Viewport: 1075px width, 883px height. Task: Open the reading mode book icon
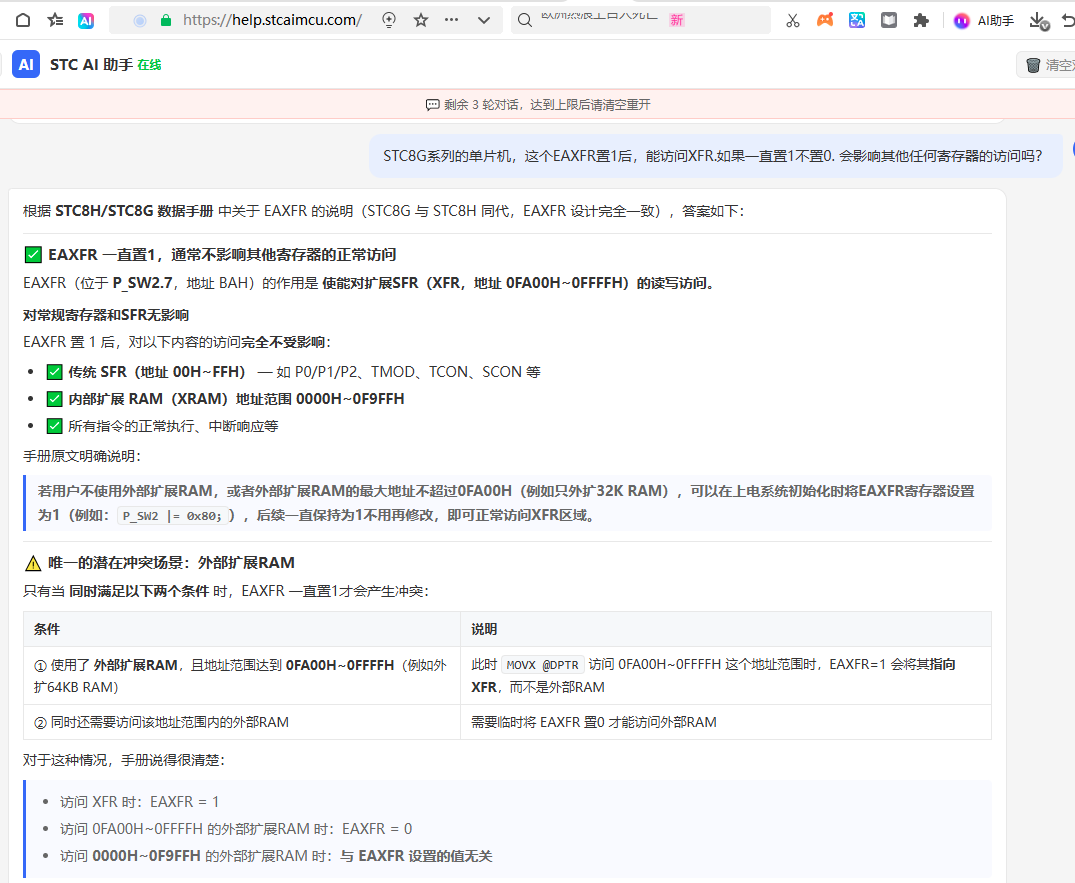[x=889, y=20]
